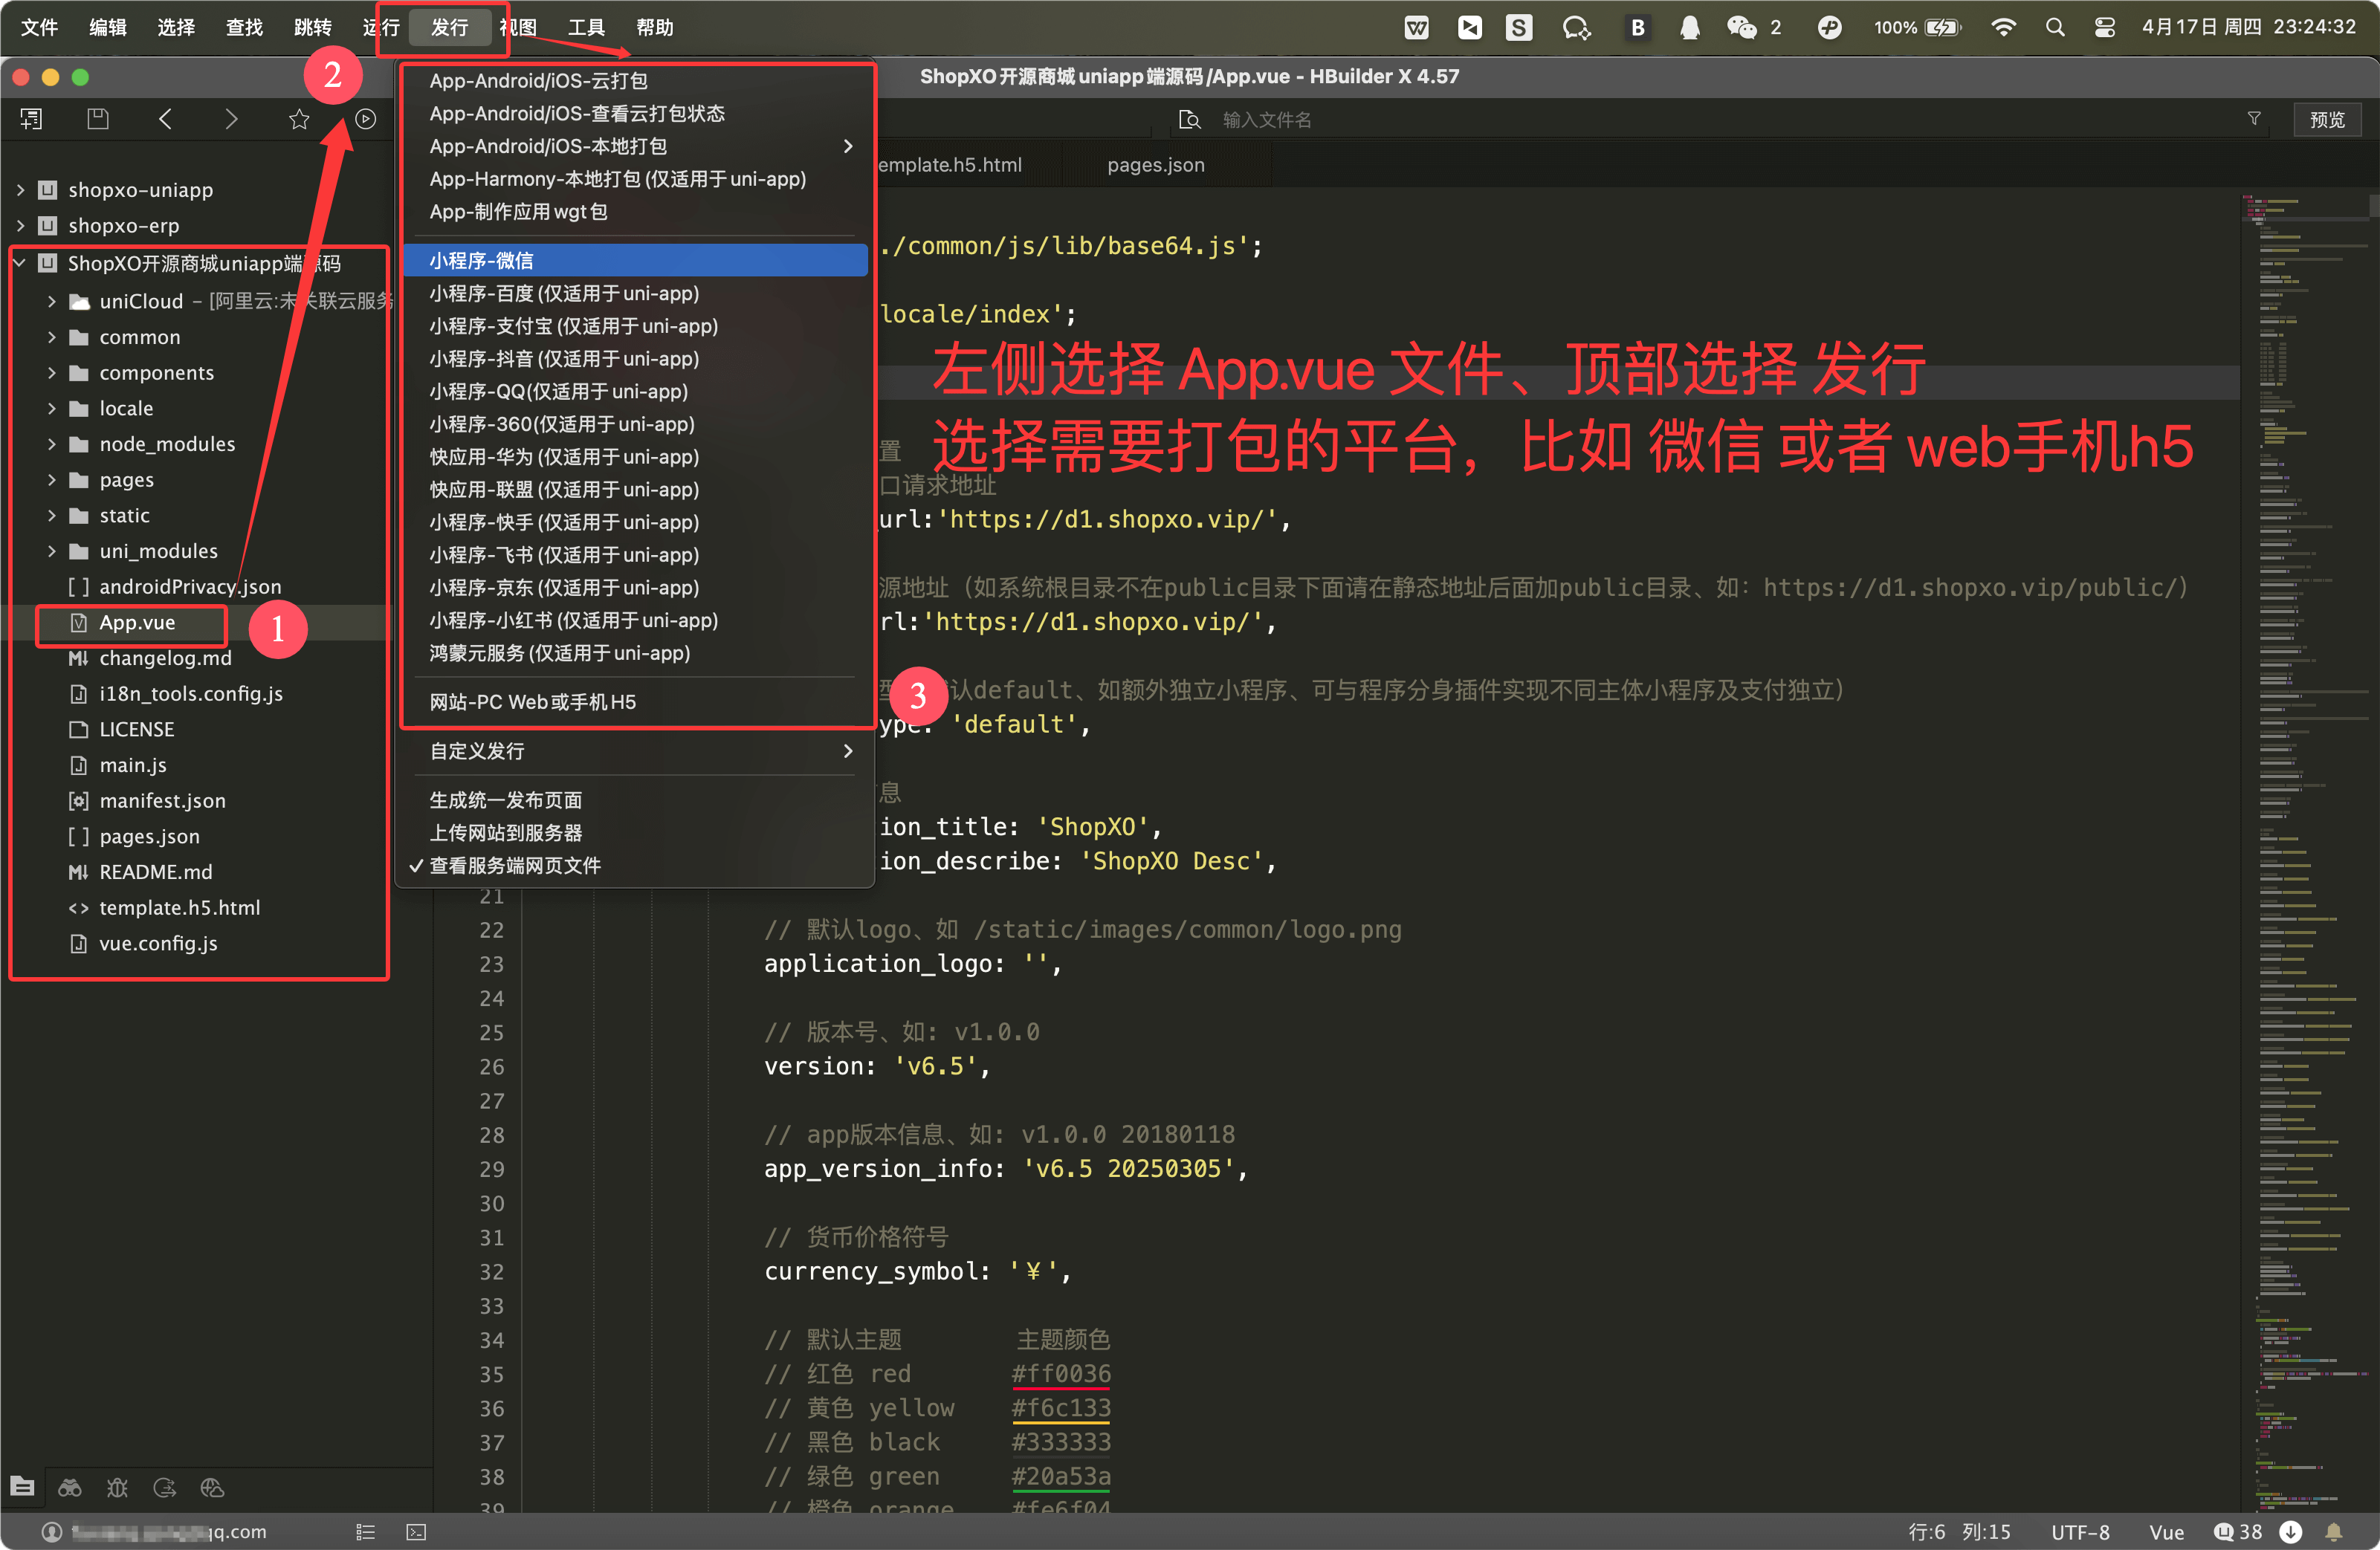Expand the common folder

pos(52,337)
